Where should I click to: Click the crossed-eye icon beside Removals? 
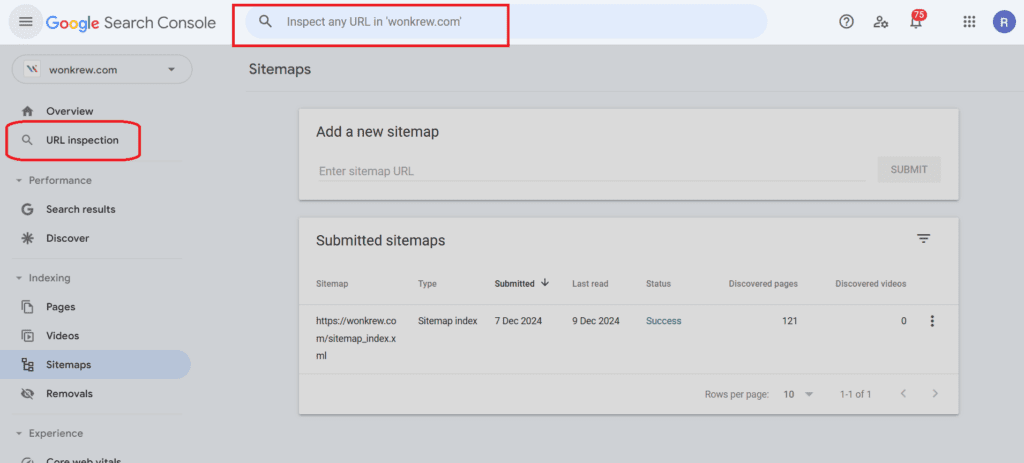click(x=27, y=394)
